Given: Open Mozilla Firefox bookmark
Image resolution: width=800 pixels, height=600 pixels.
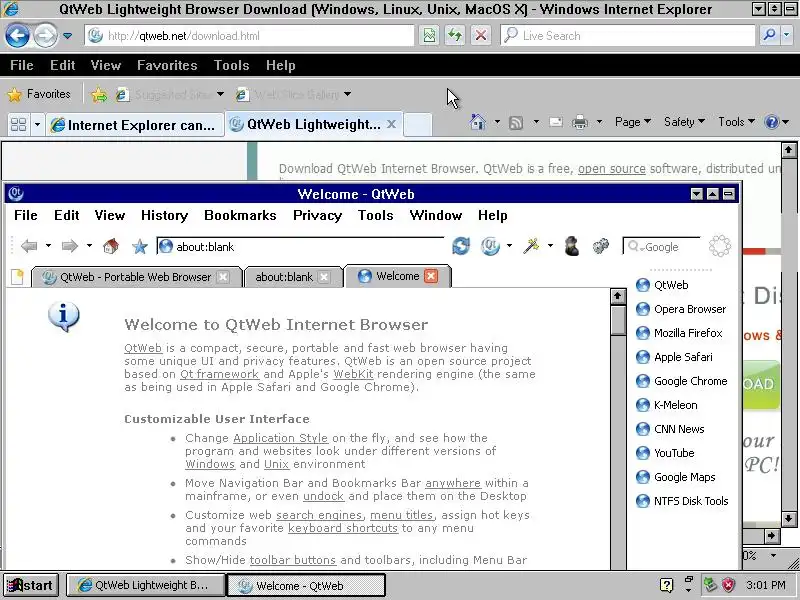Looking at the screenshot, I should [679, 333].
